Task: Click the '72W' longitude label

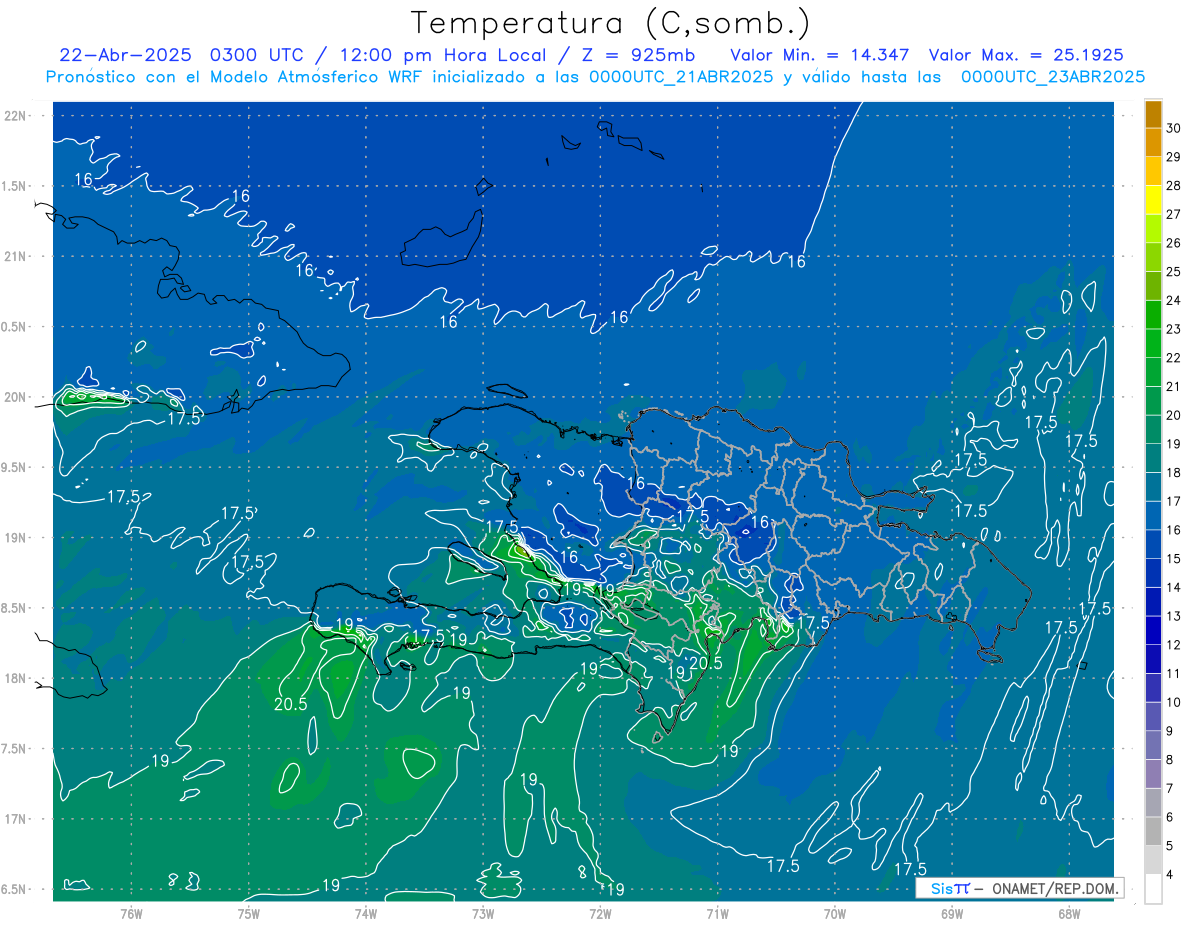Action: [600, 914]
